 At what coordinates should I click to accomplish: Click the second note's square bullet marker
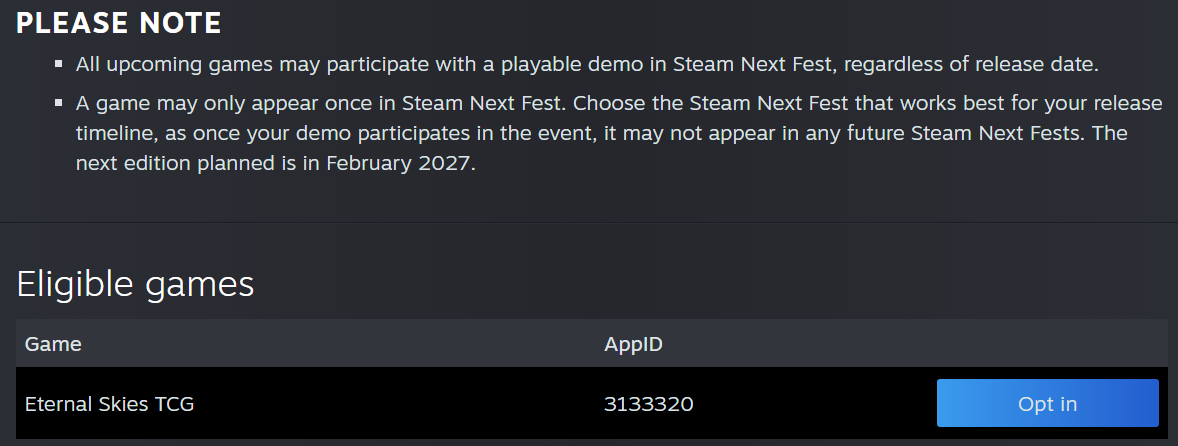coord(58,104)
